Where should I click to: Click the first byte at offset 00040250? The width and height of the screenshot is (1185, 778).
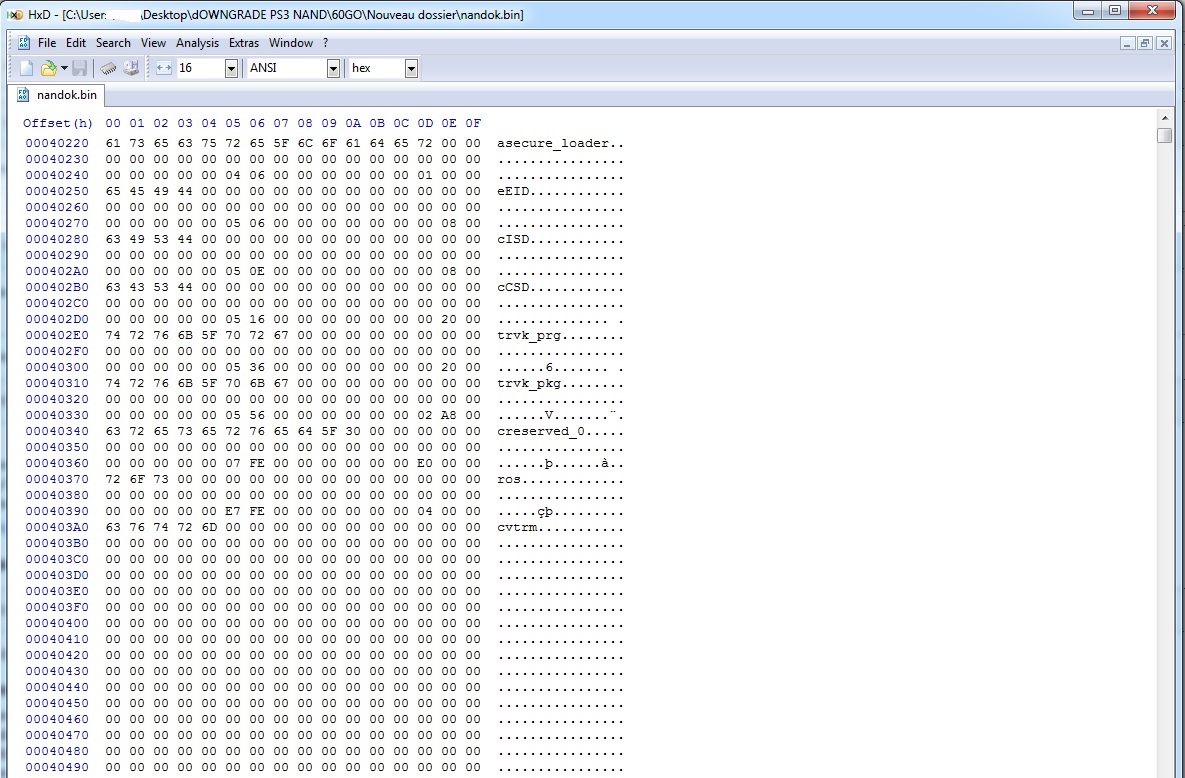tap(112, 191)
